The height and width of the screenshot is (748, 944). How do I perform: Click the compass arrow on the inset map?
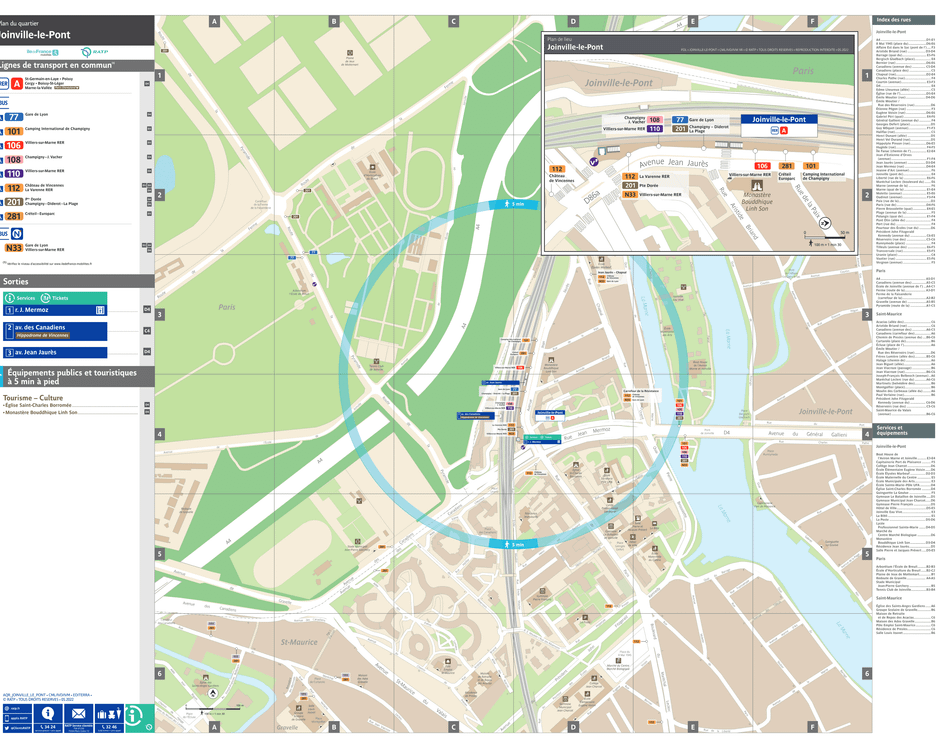[825, 222]
